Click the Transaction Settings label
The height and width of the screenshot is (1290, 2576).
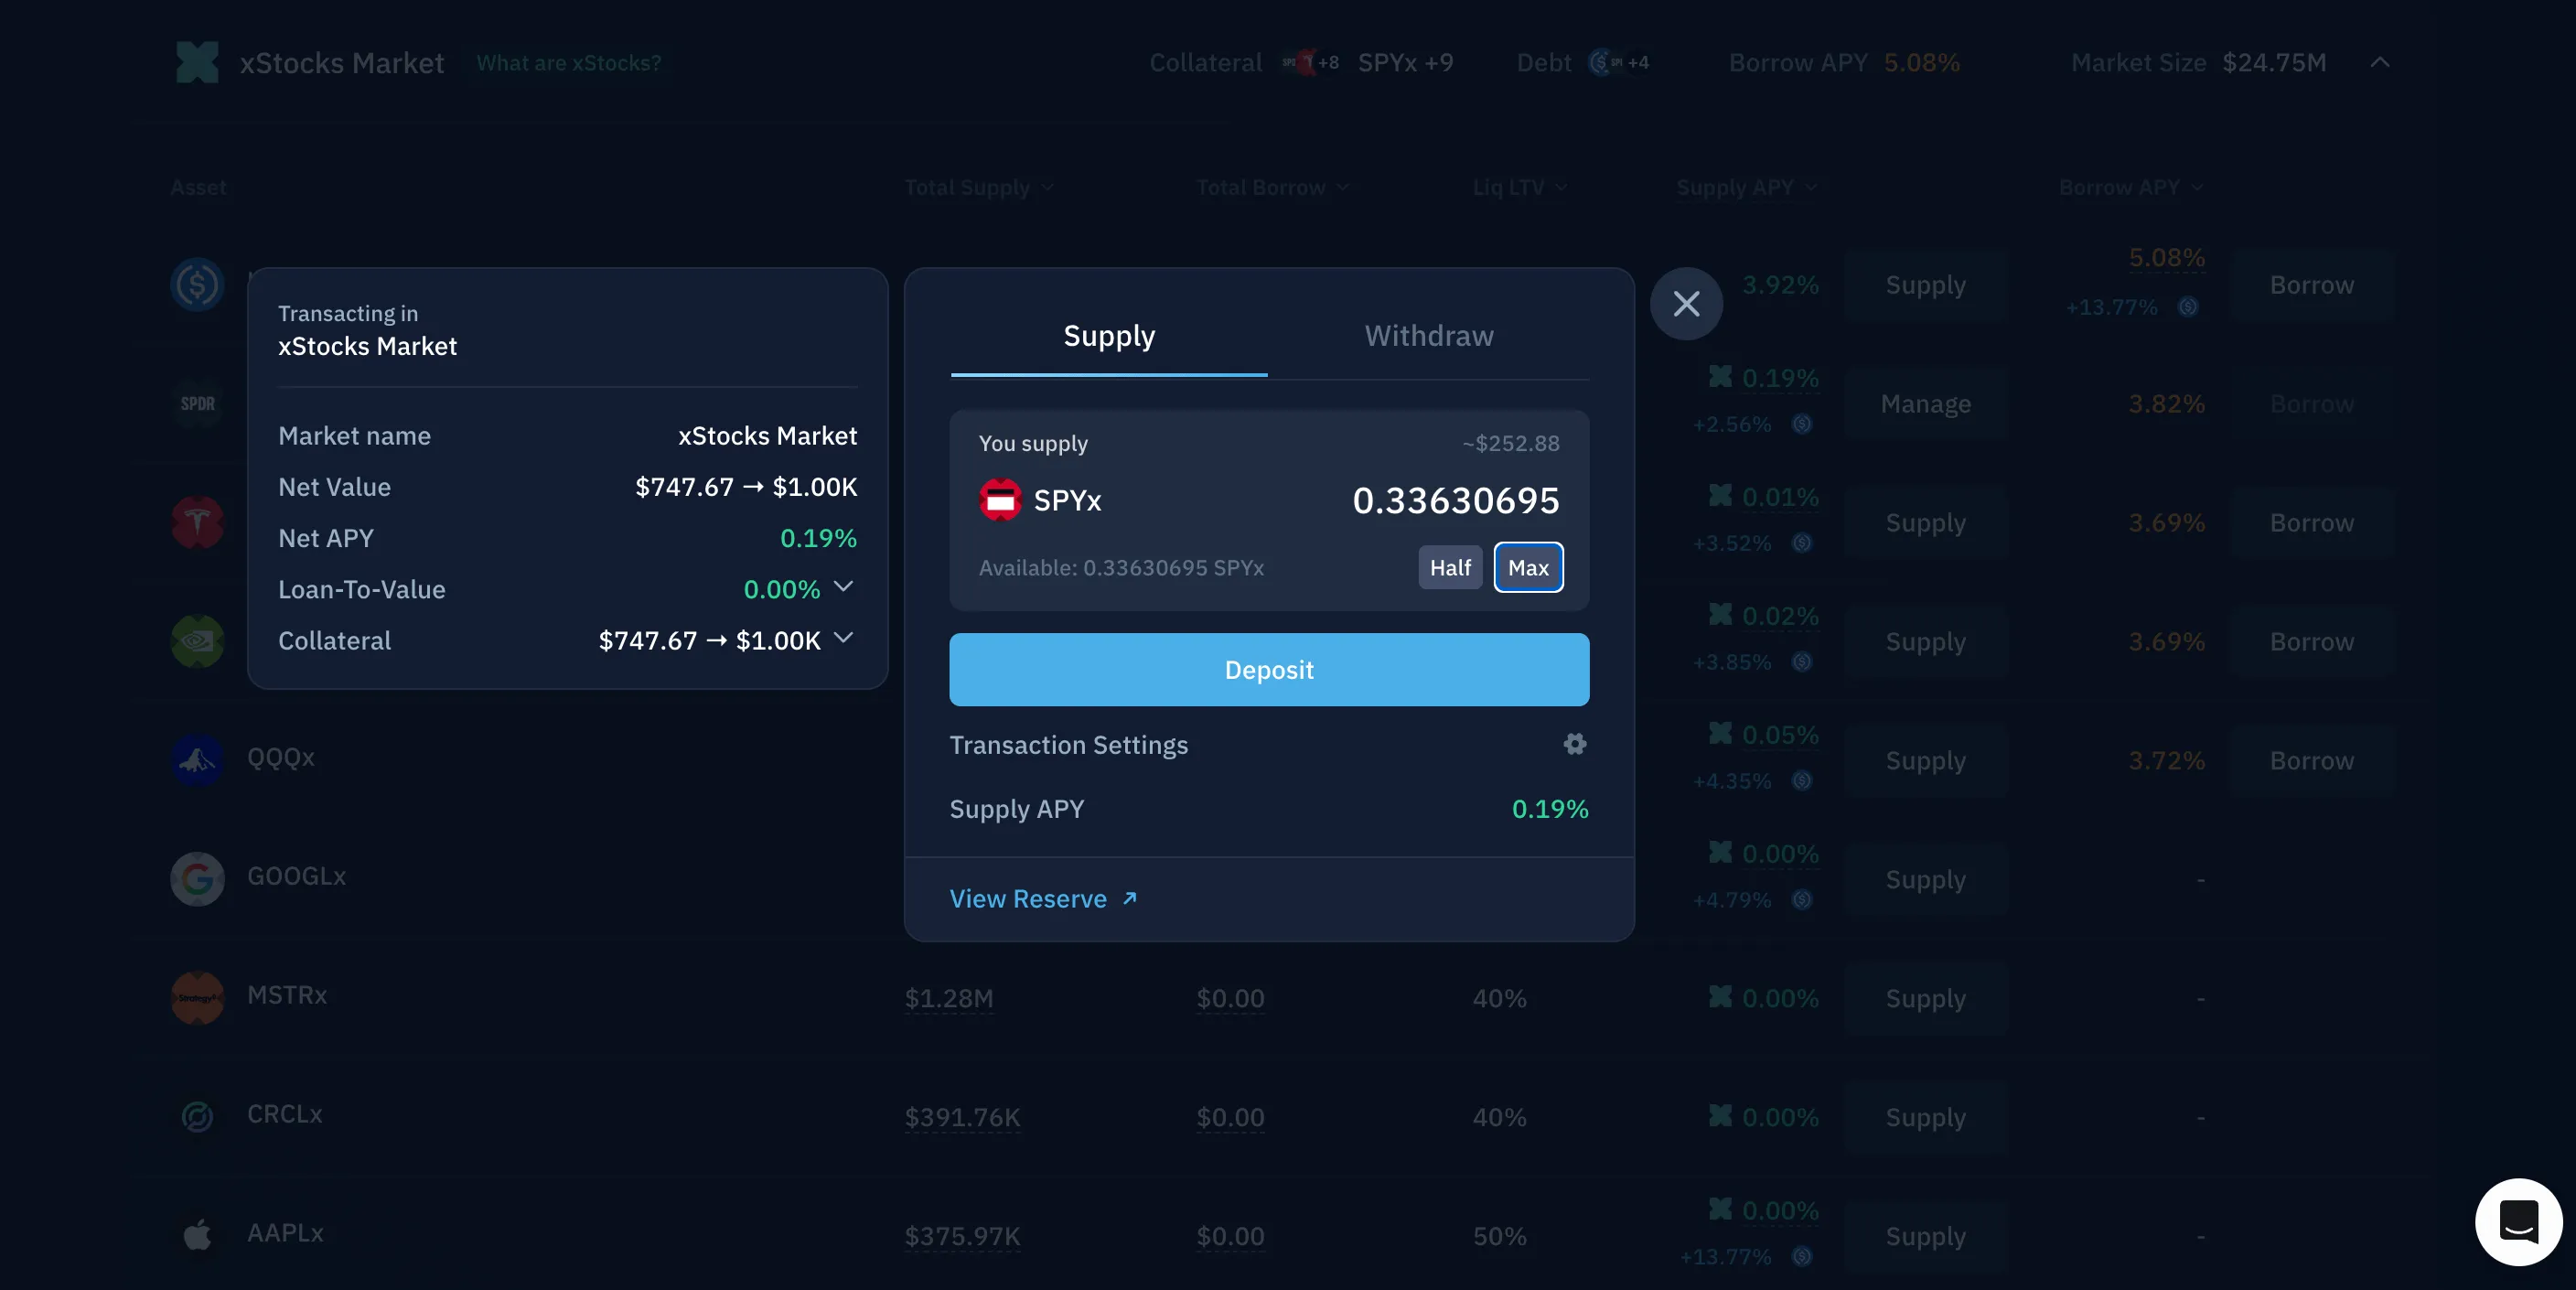coord(1068,745)
